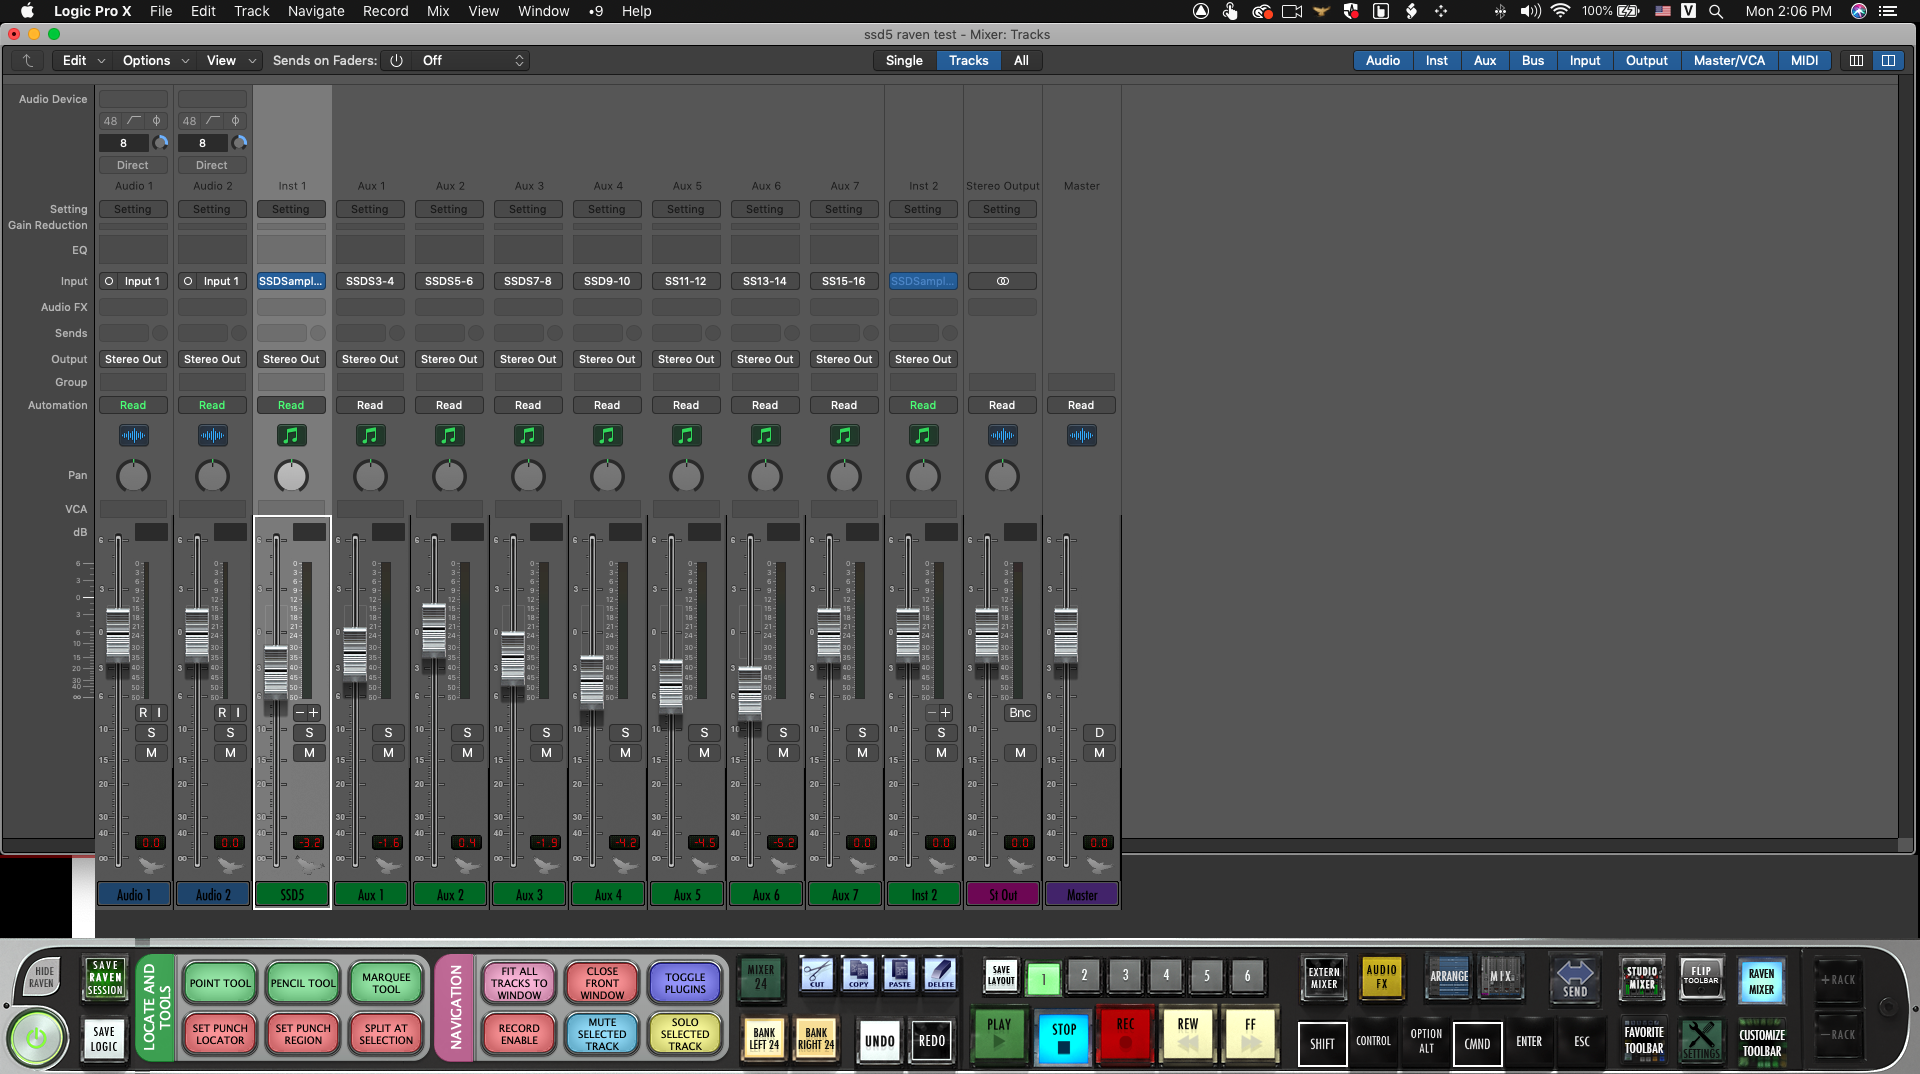Click the Play transport button
This screenshot has width=1920, height=1074.
pos(999,1035)
